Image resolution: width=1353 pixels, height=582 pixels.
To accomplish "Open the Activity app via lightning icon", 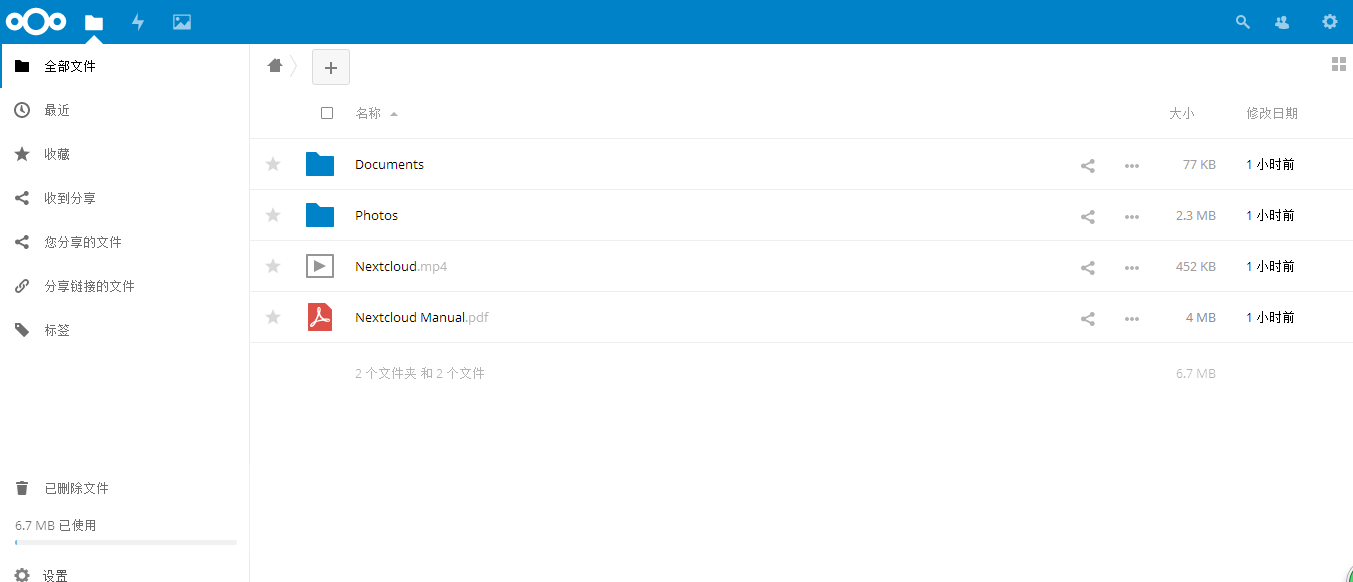I will (138, 21).
